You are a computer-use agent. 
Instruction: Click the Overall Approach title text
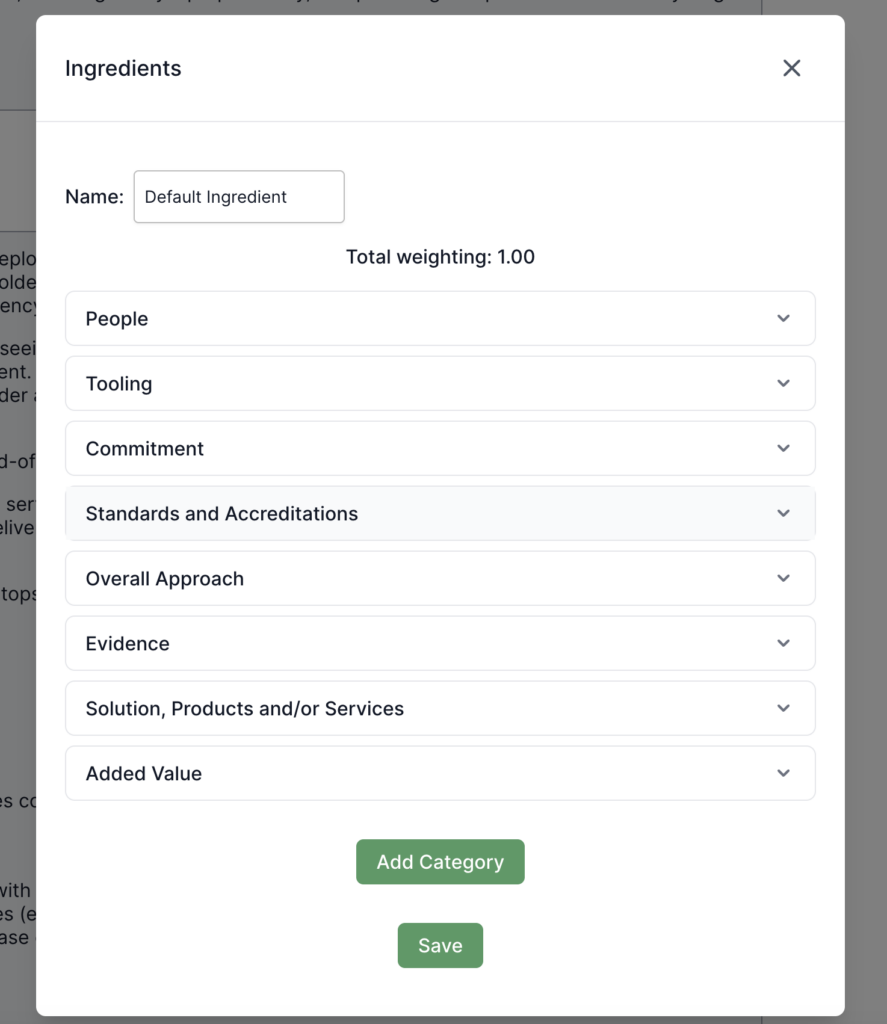pyautogui.click(x=165, y=579)
